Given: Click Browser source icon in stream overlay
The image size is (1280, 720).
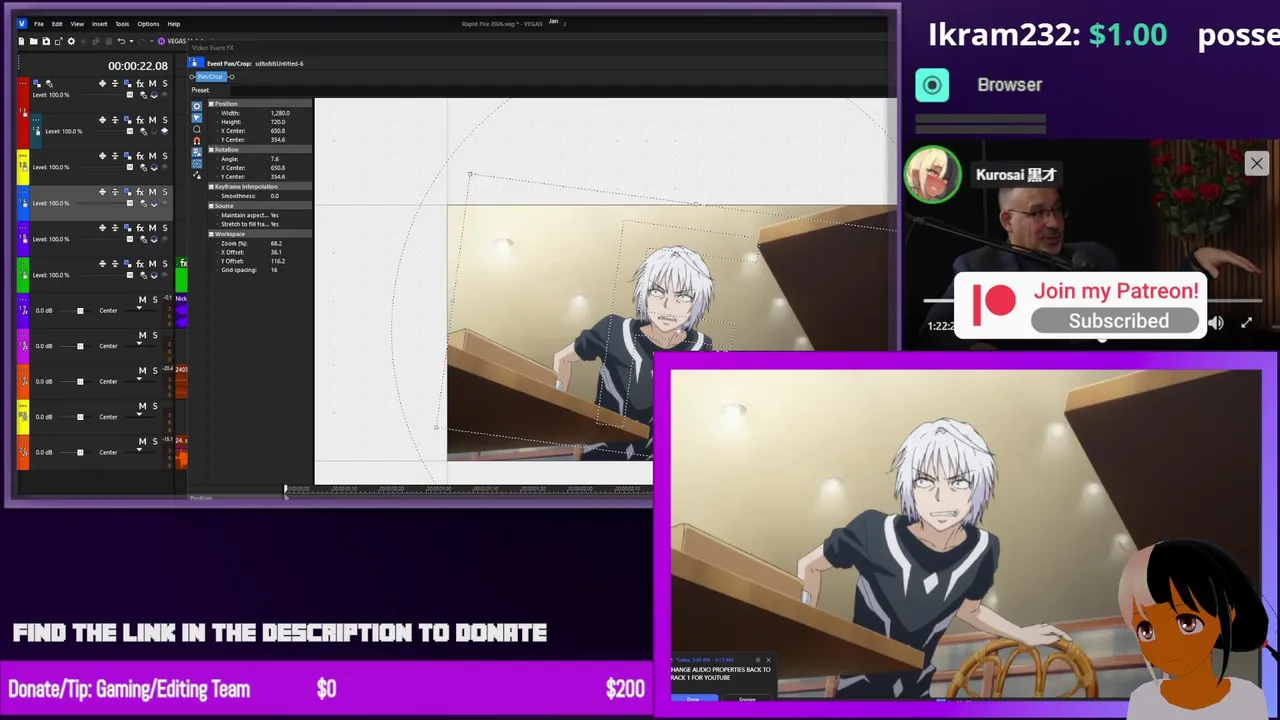Looking at the screenshot, I should click(x=932, y=85).
